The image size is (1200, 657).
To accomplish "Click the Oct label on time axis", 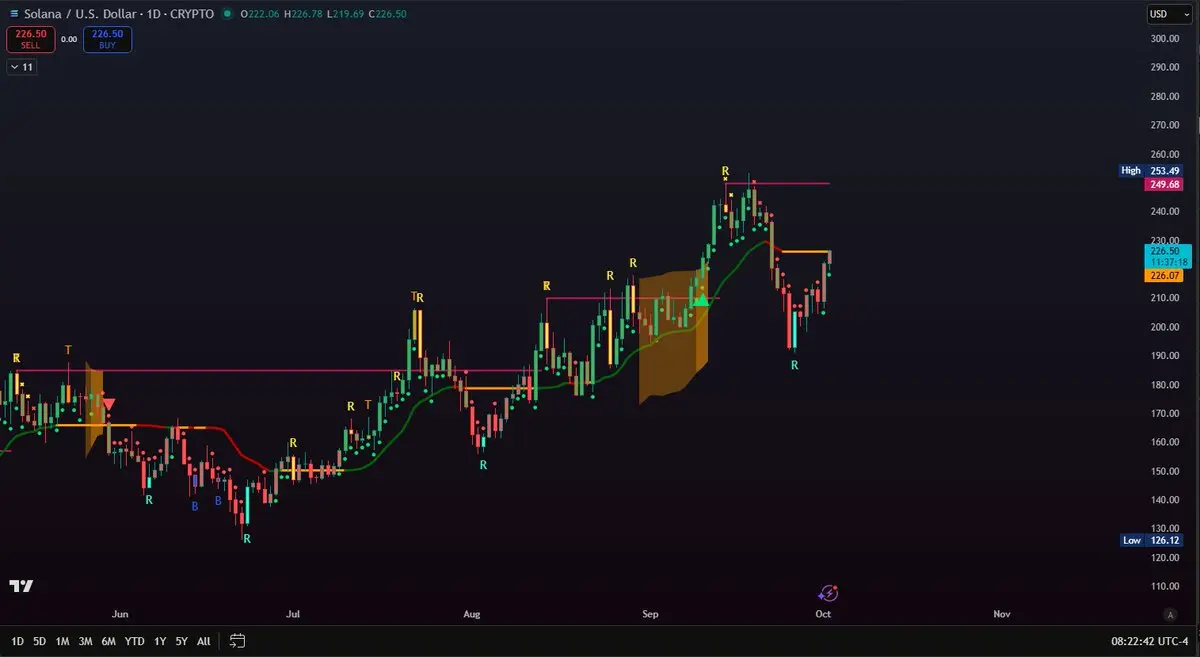I will 823,612.
